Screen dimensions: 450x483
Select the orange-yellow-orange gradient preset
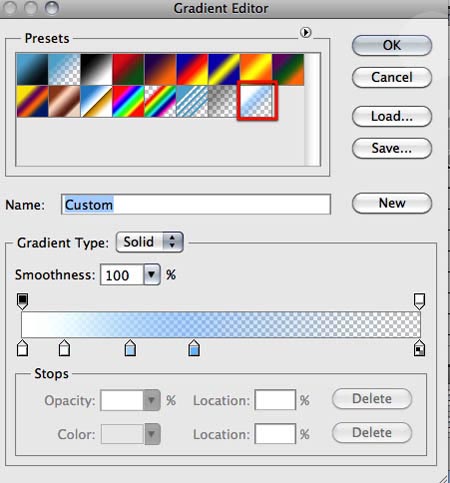256,69
